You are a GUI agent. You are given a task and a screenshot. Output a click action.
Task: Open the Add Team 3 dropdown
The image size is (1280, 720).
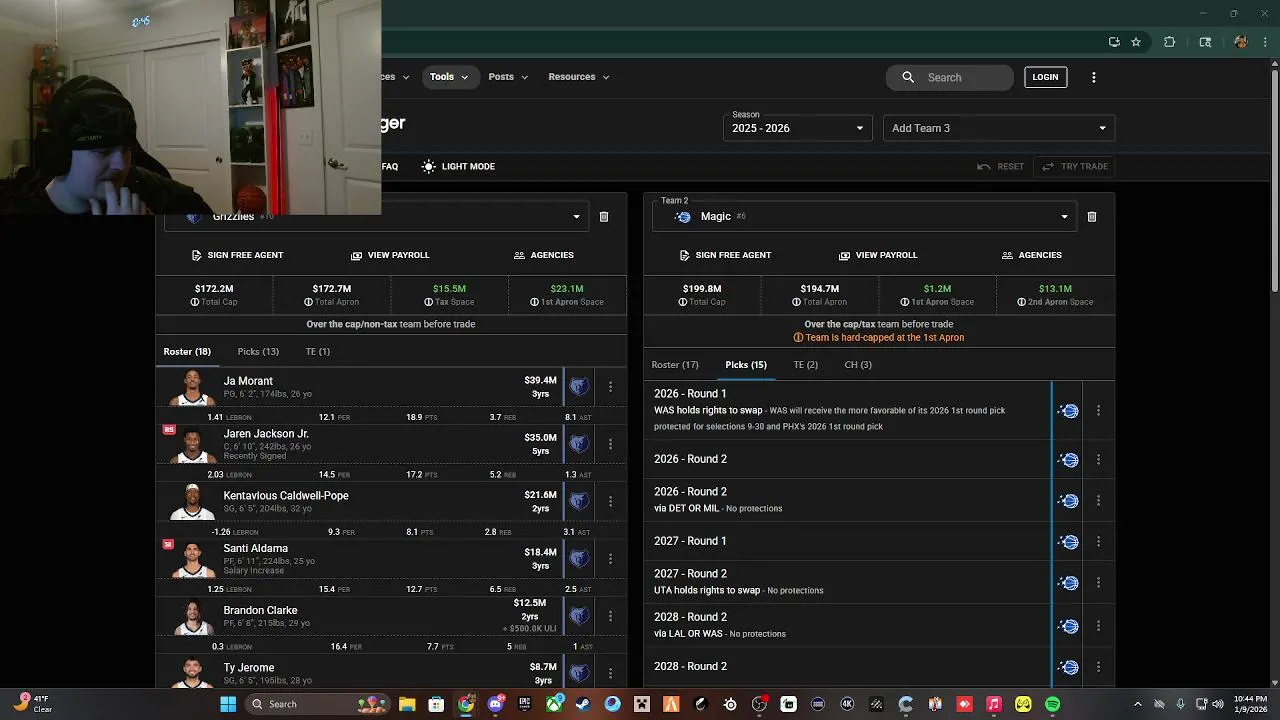click(999, 128)
